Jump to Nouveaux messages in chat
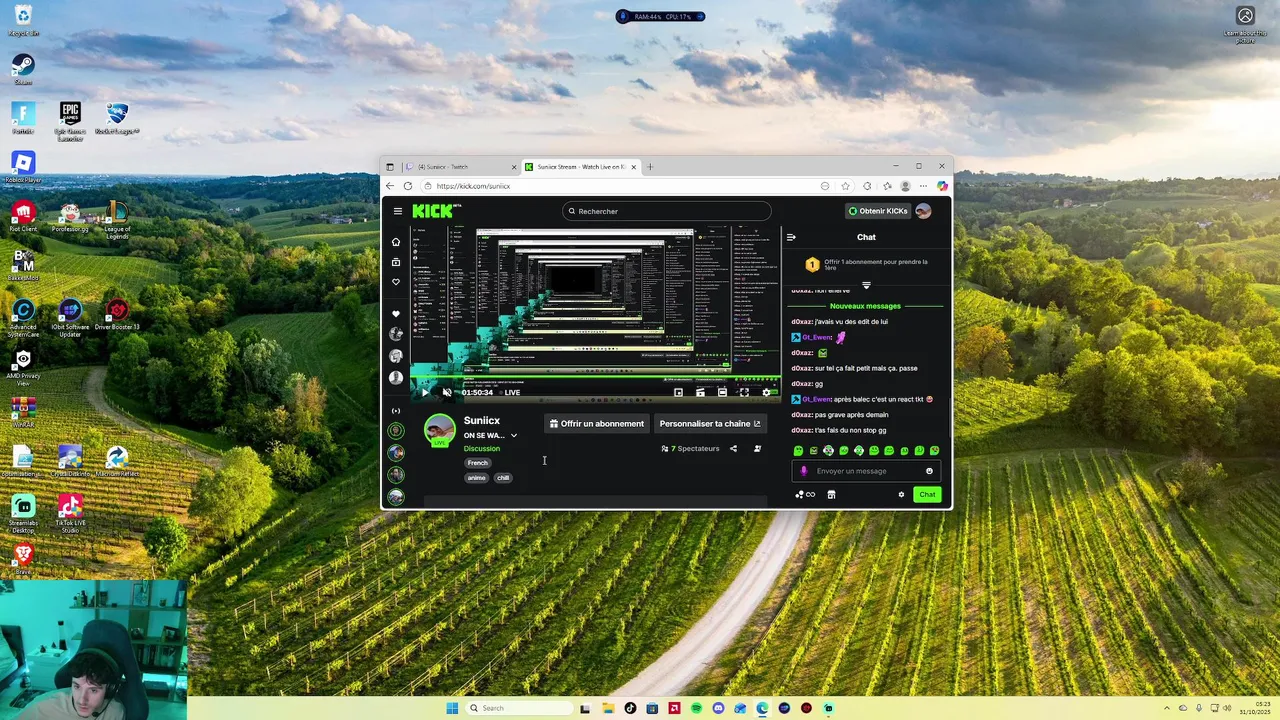1280x720 pixels. click(x=866, y=306)
